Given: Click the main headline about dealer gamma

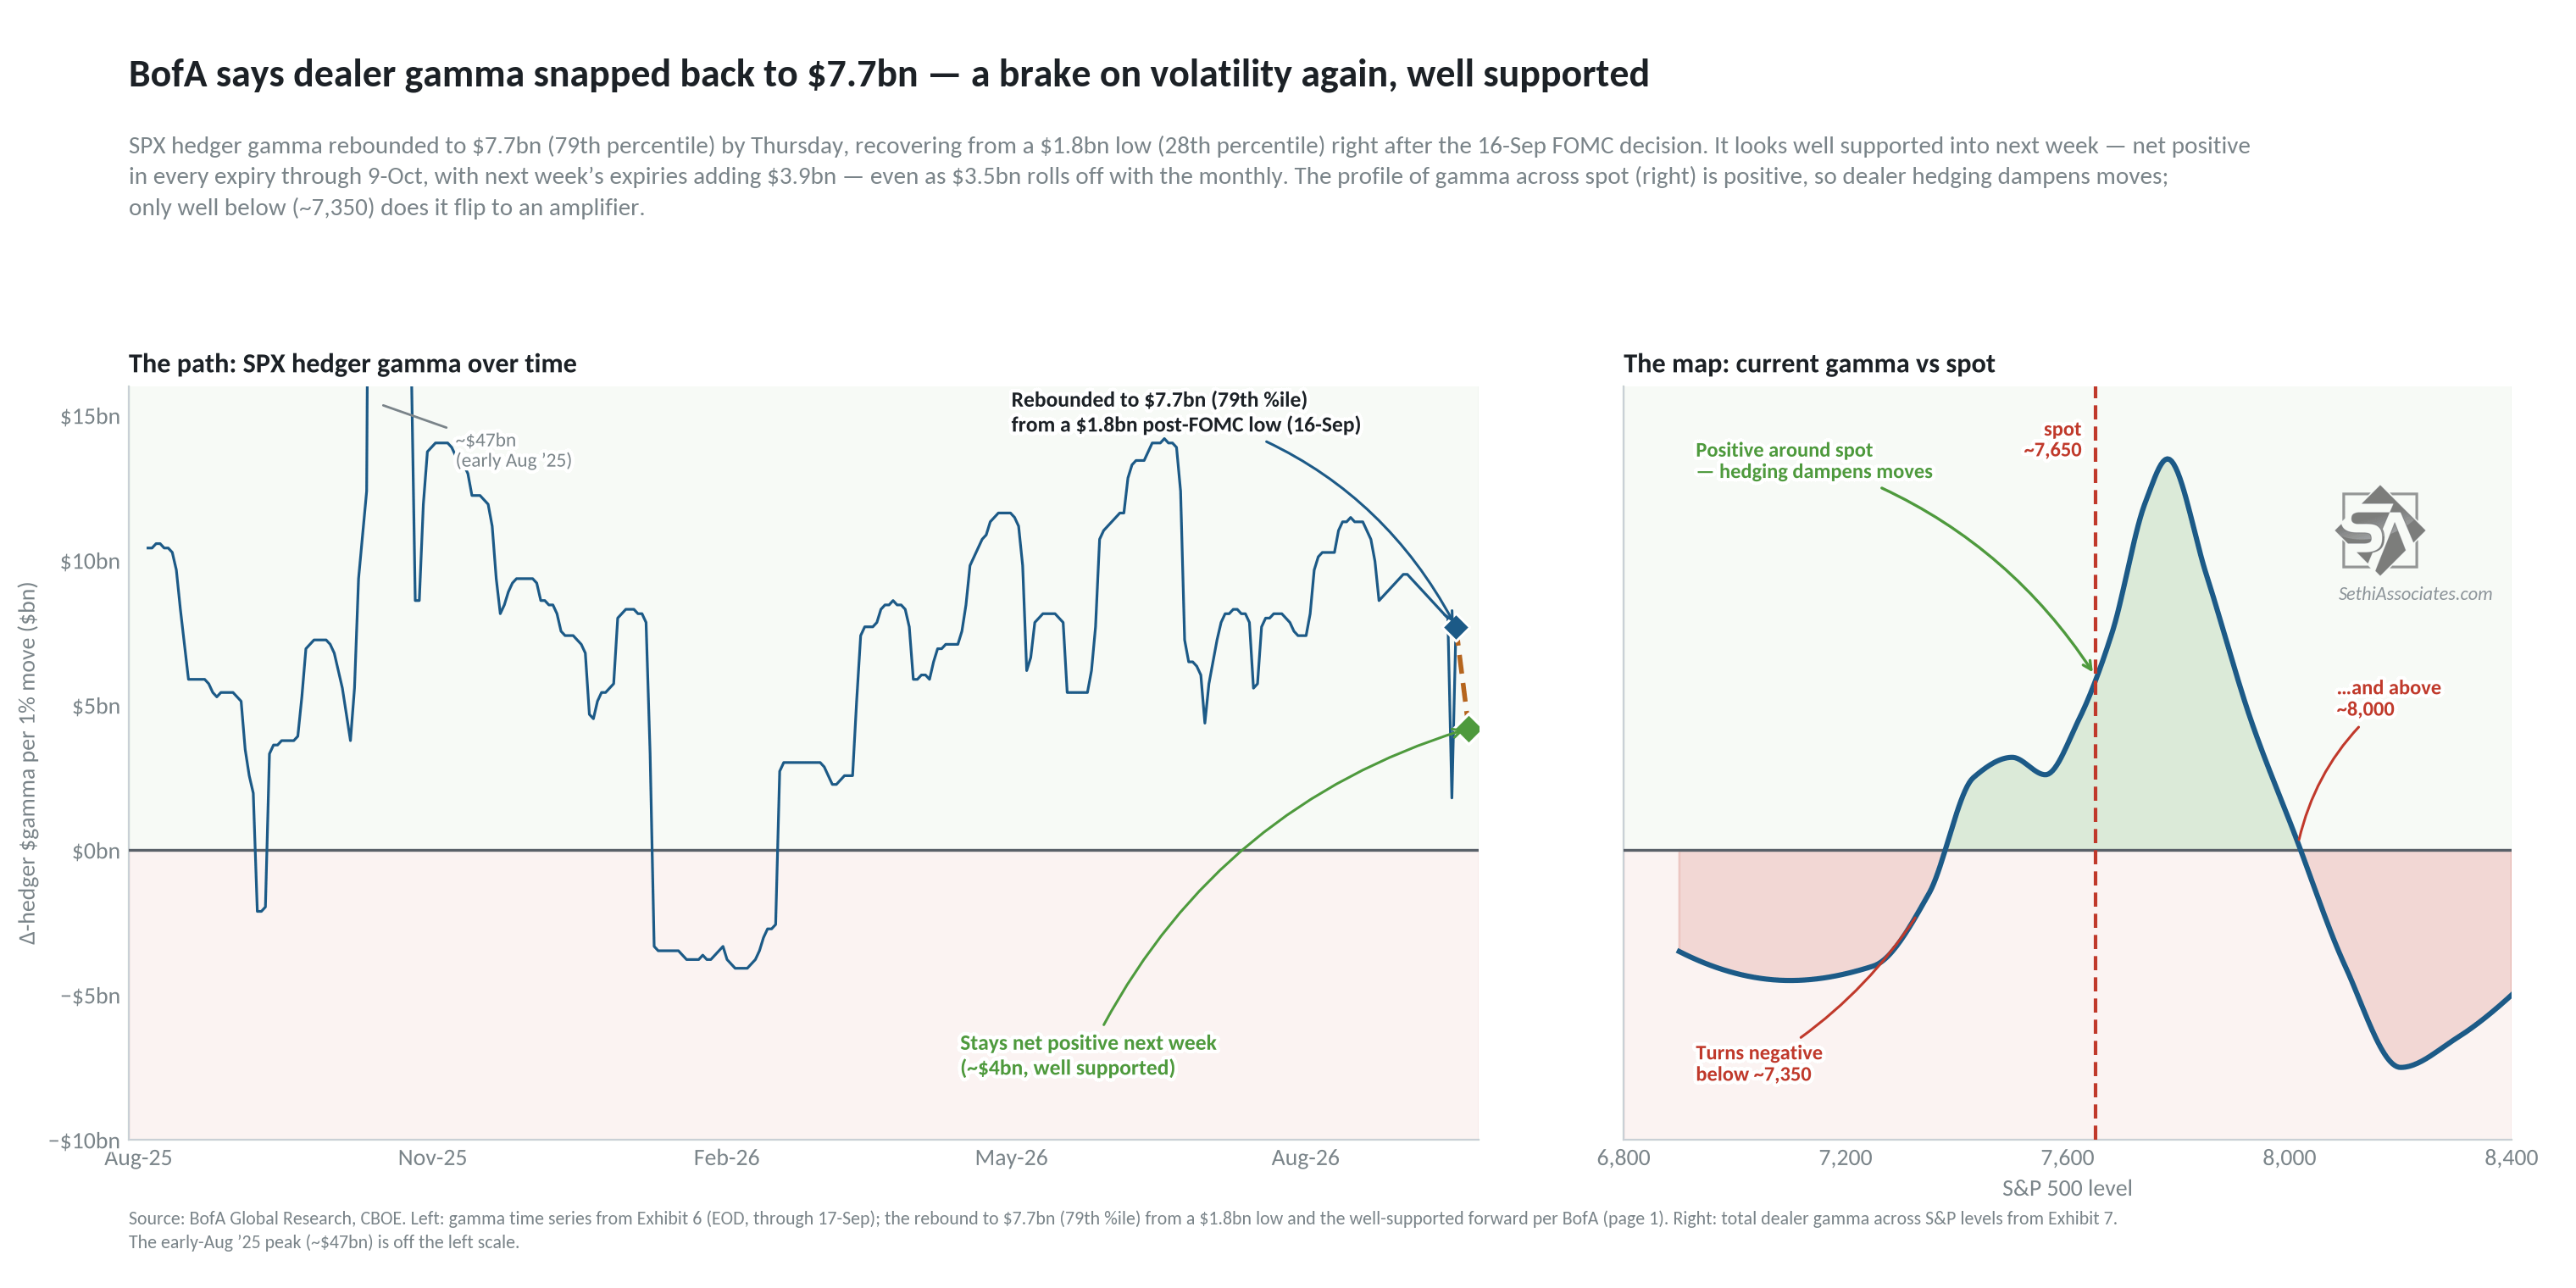Looking at the screenshot, I should pos(888,74).
